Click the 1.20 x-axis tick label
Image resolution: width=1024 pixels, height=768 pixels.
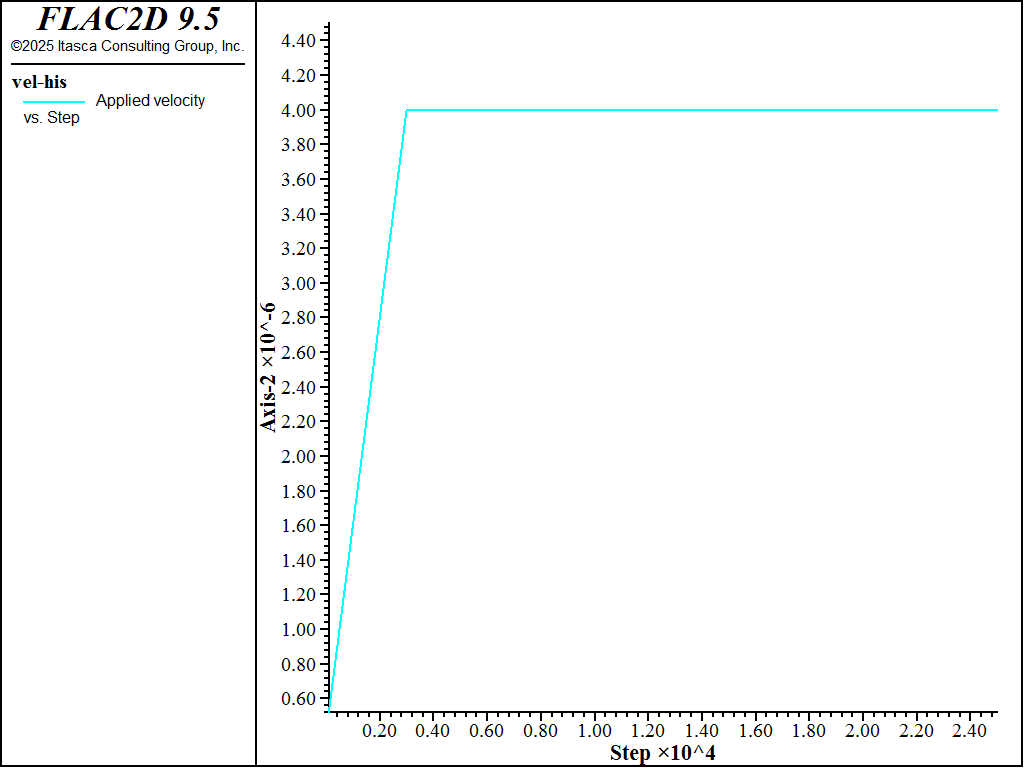pos(648,731)
